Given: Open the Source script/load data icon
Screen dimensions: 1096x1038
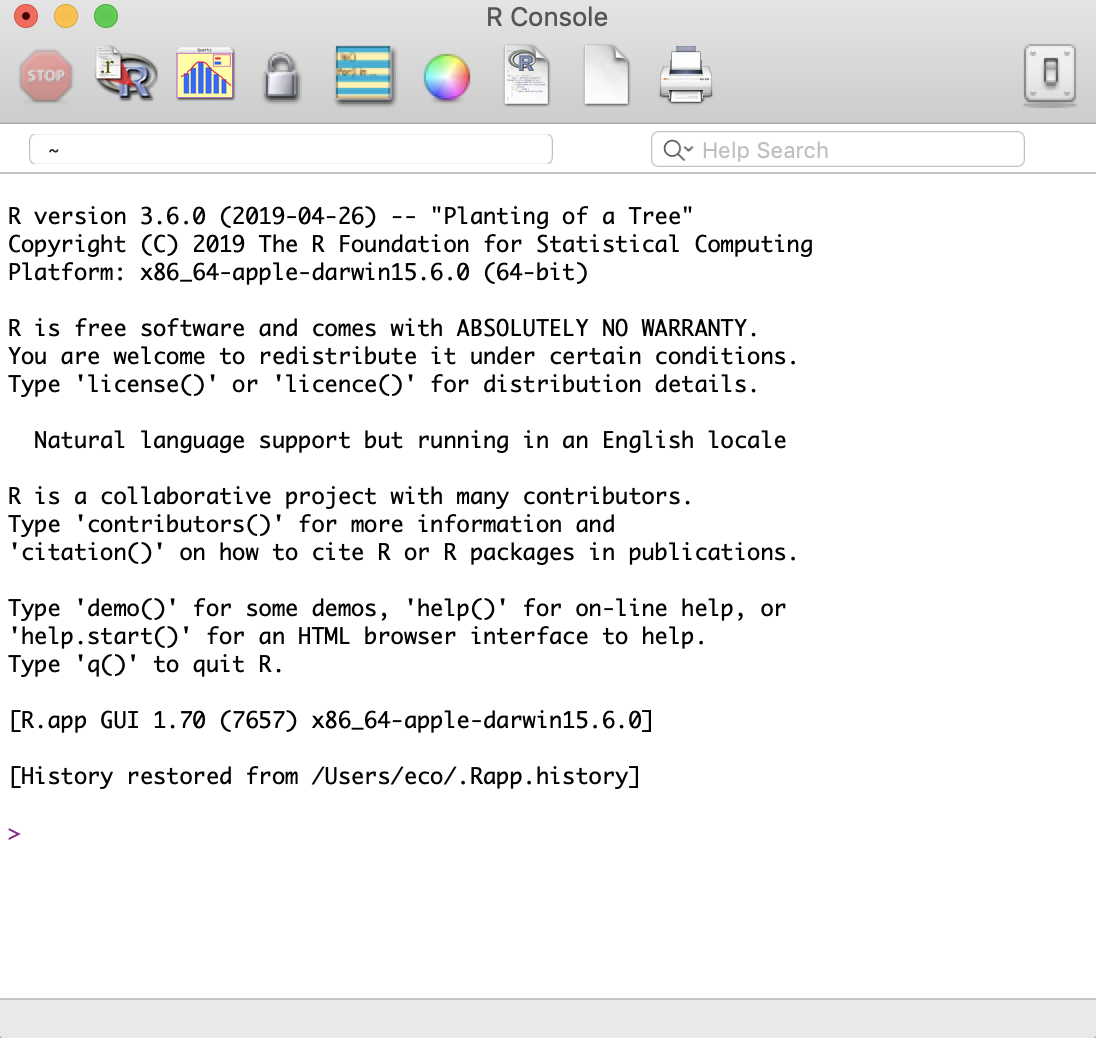Looking at the screenshot, I should click(x=126, y=74).
